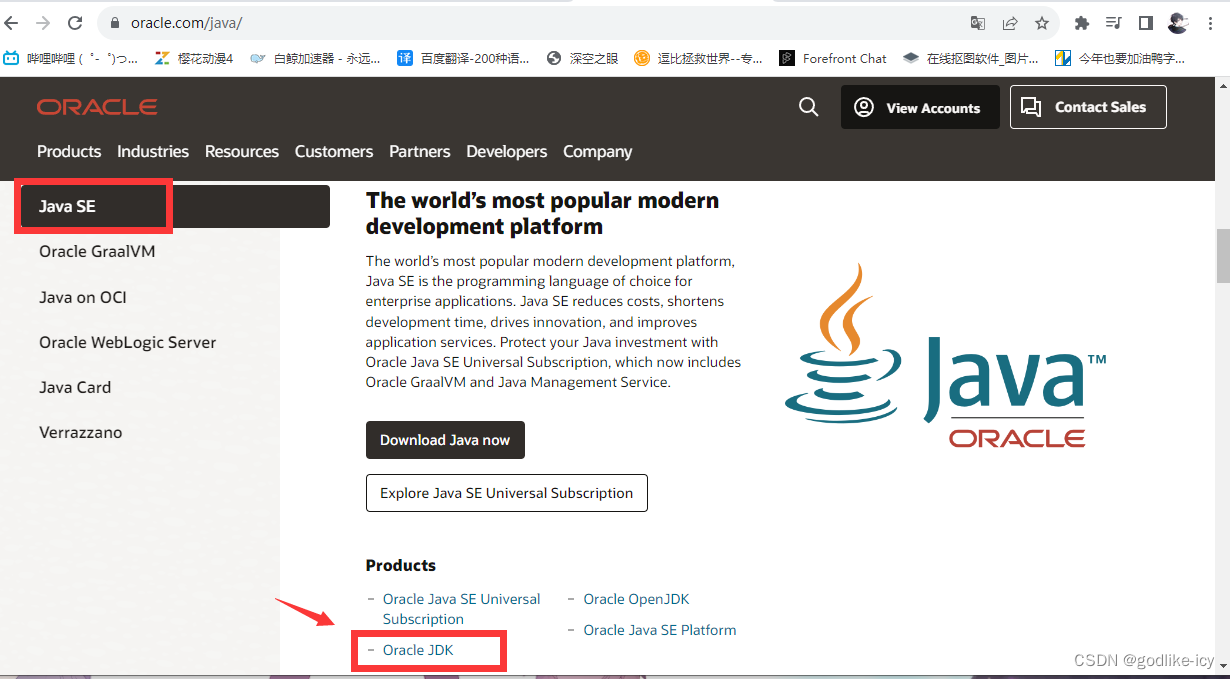Open the Company navigation menu
The width and height of the screenshot is (1230, 679).
[598, 151]
